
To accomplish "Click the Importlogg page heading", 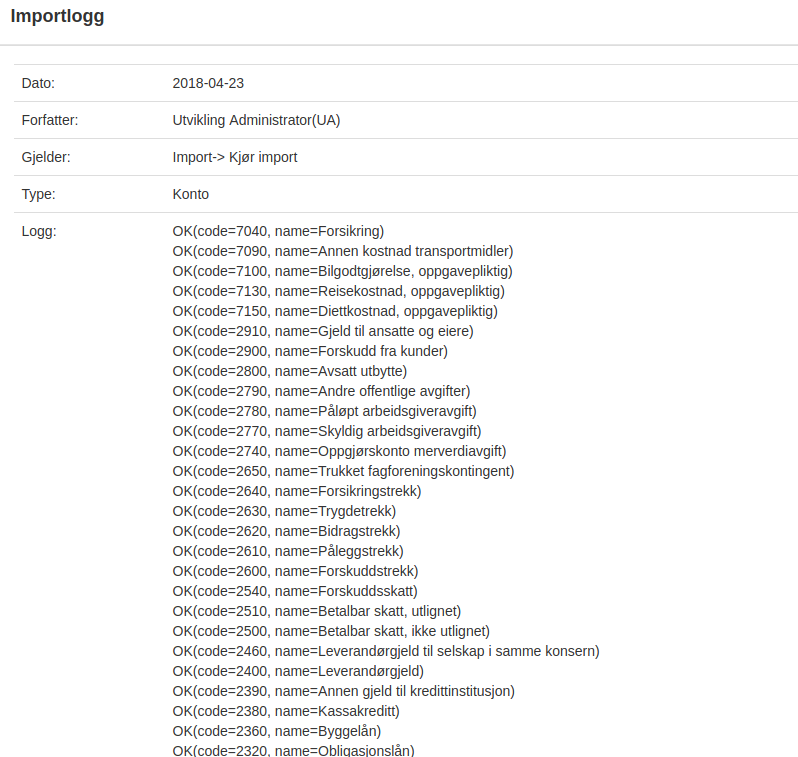I will (x=57, y=16).
